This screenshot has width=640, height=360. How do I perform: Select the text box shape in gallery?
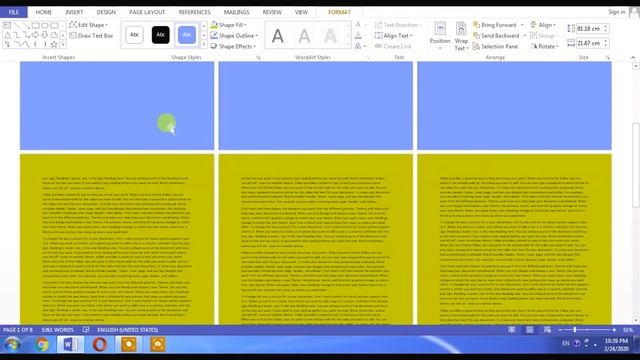pyautogui.click(x=7, y=25)
